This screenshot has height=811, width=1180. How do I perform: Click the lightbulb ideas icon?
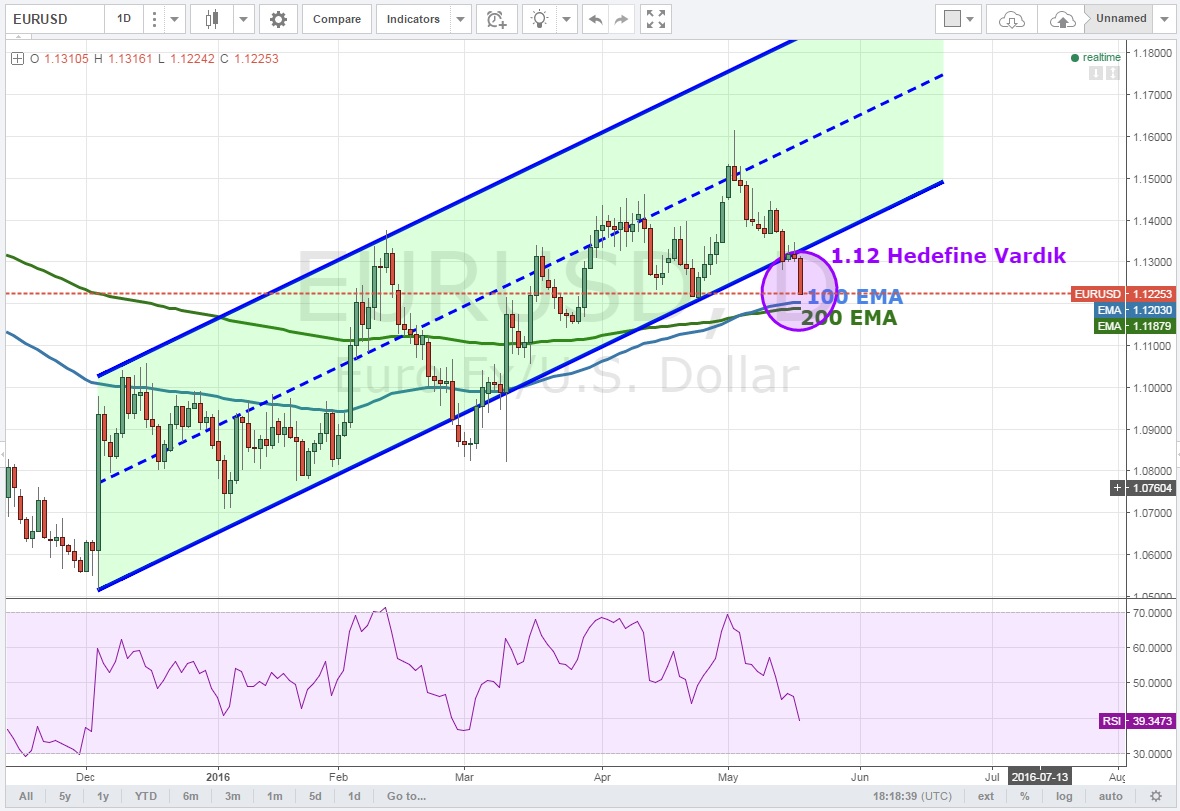coord(540,19)
